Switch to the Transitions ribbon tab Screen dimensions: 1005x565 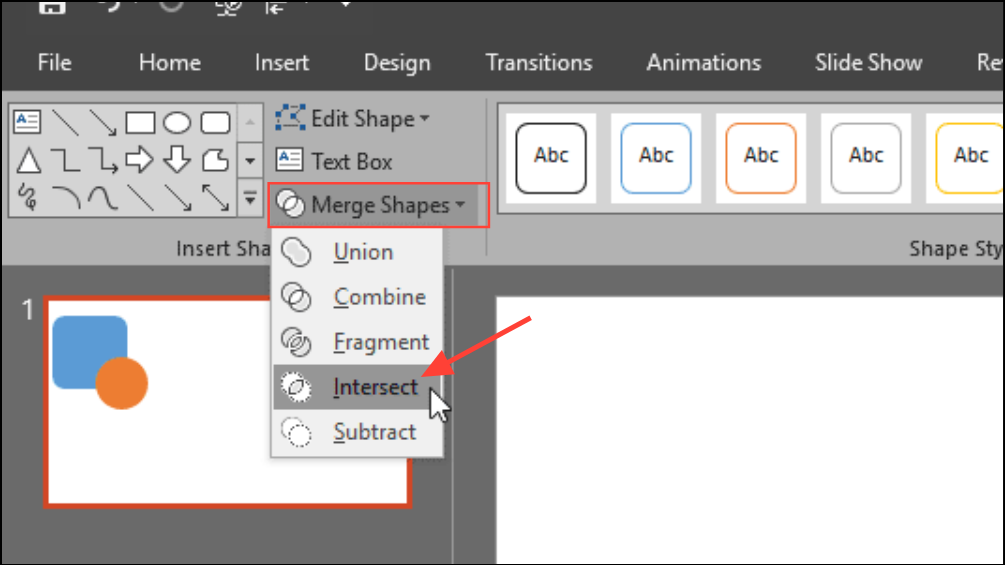coord(539,62)
